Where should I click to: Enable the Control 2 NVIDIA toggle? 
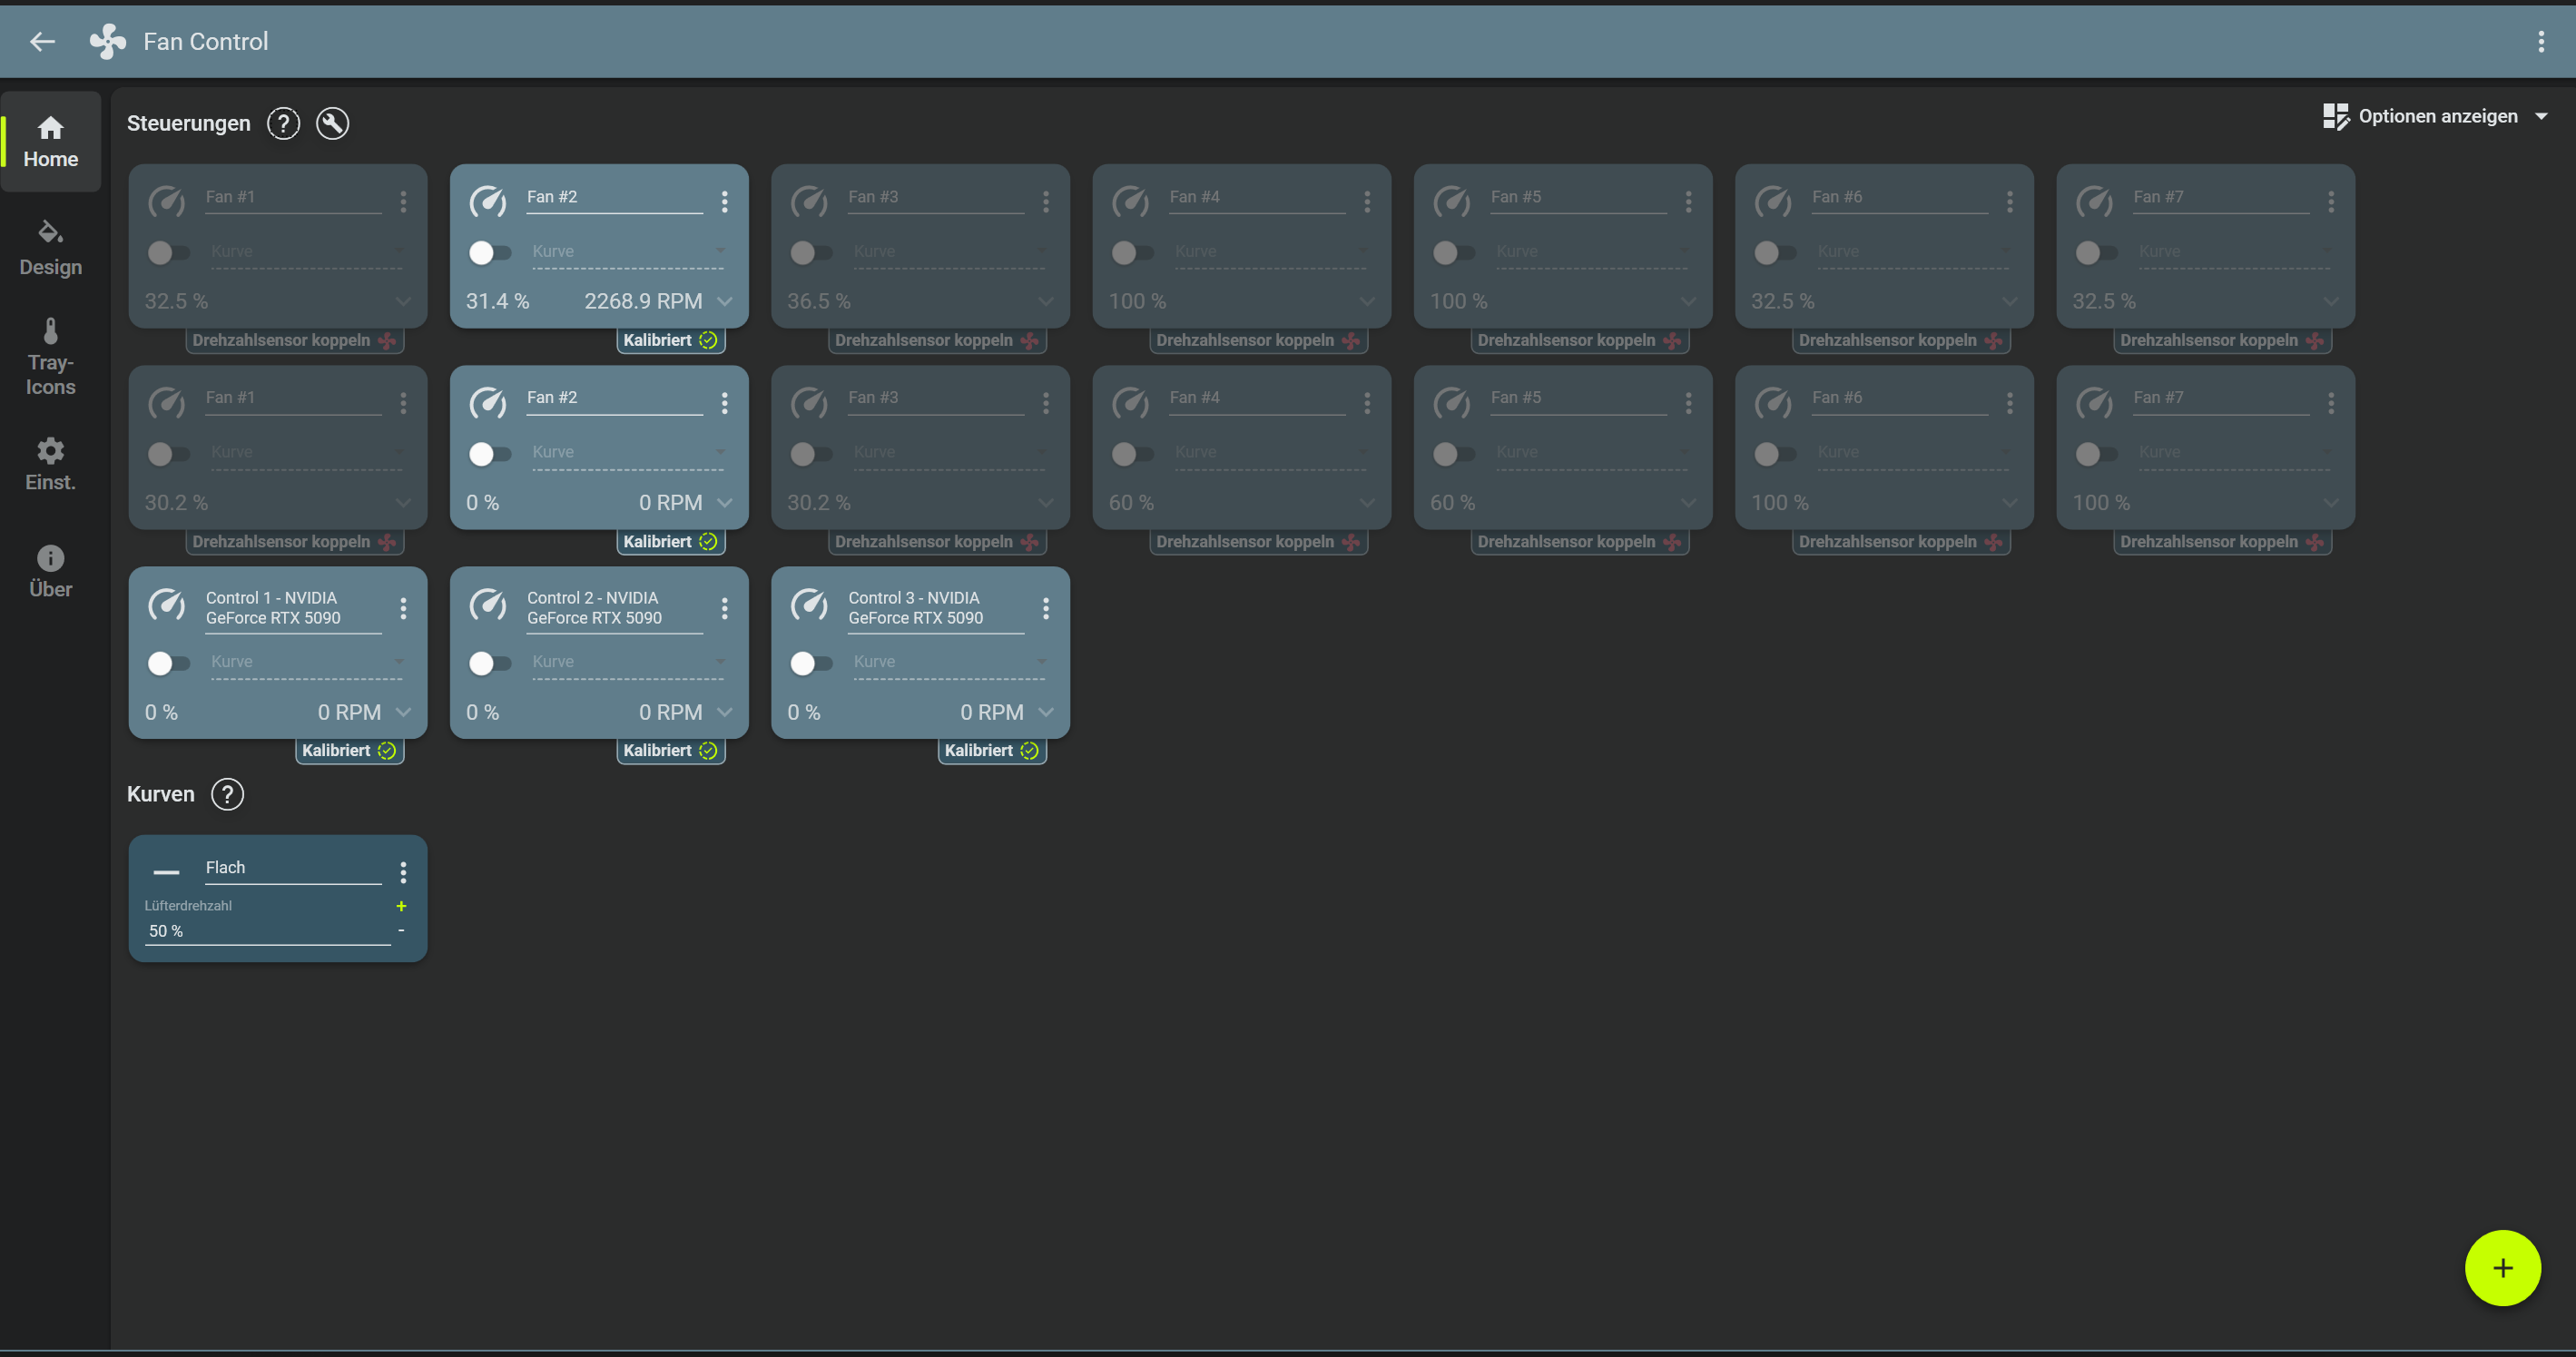[x=489, y=663]
